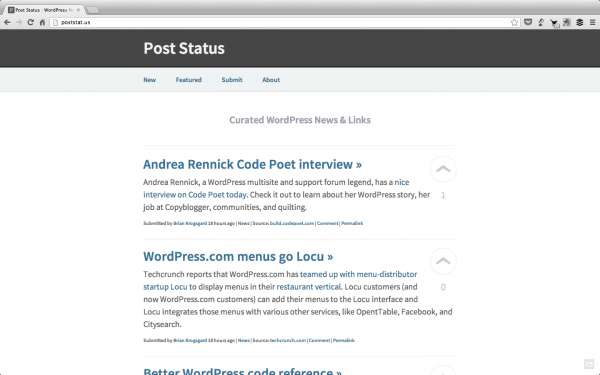The image size is (600, 375).
Task: Reload the page with the refresh icon
Action: click(x=31, y=23)
